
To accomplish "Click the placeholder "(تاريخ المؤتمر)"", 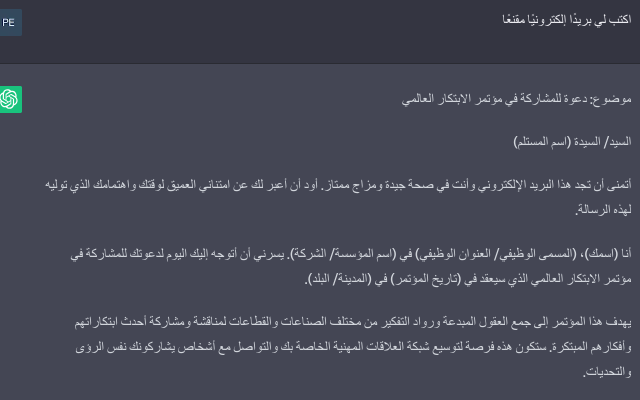I will pos(425,280).
